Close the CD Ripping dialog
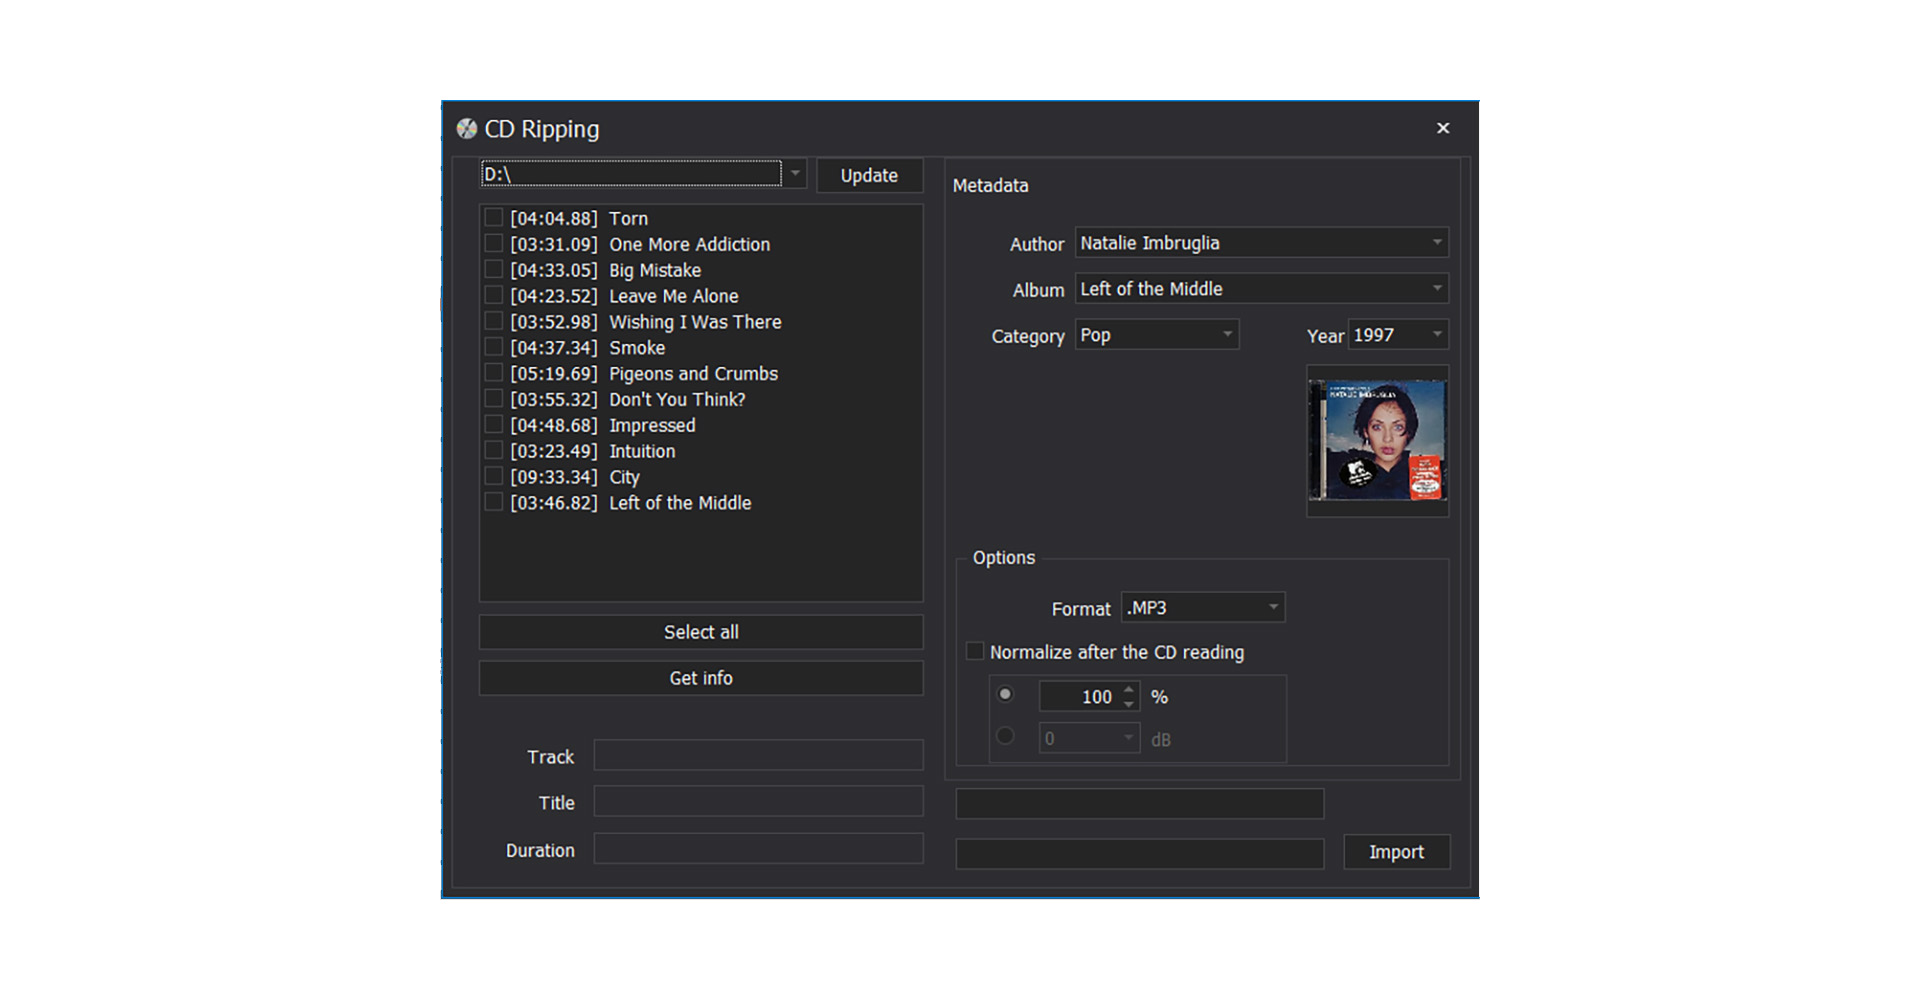Viewport: 1920px width, 1000px height. [1442, 128]
